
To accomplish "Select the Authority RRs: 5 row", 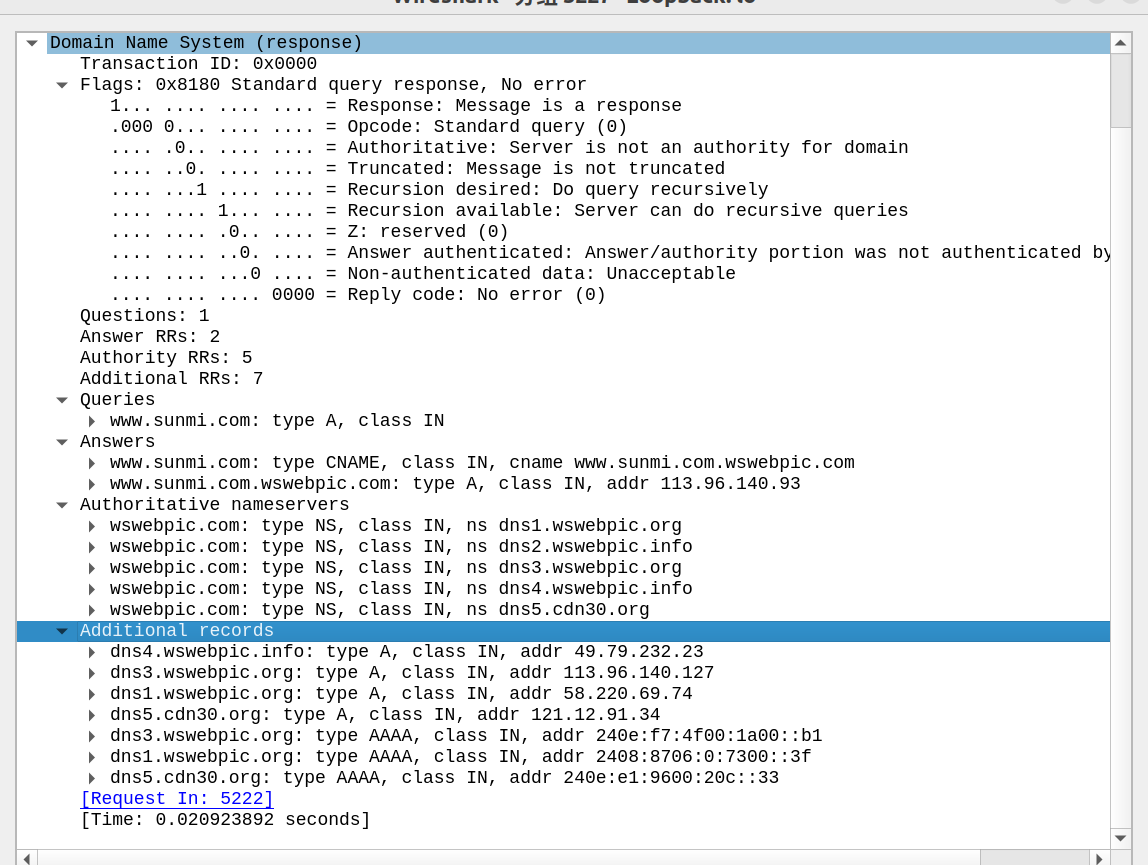I will click(x=563, y=357).
